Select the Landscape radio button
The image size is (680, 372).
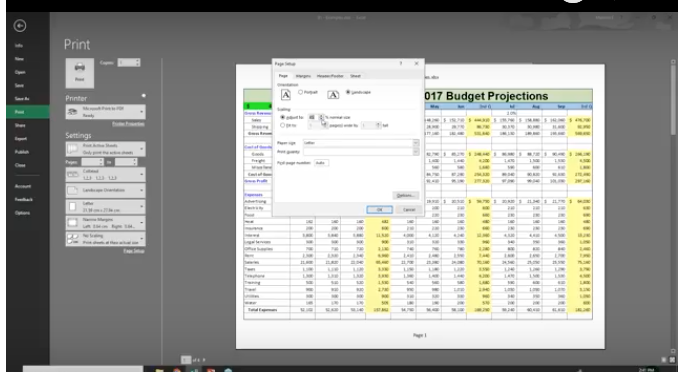(348, 92)
